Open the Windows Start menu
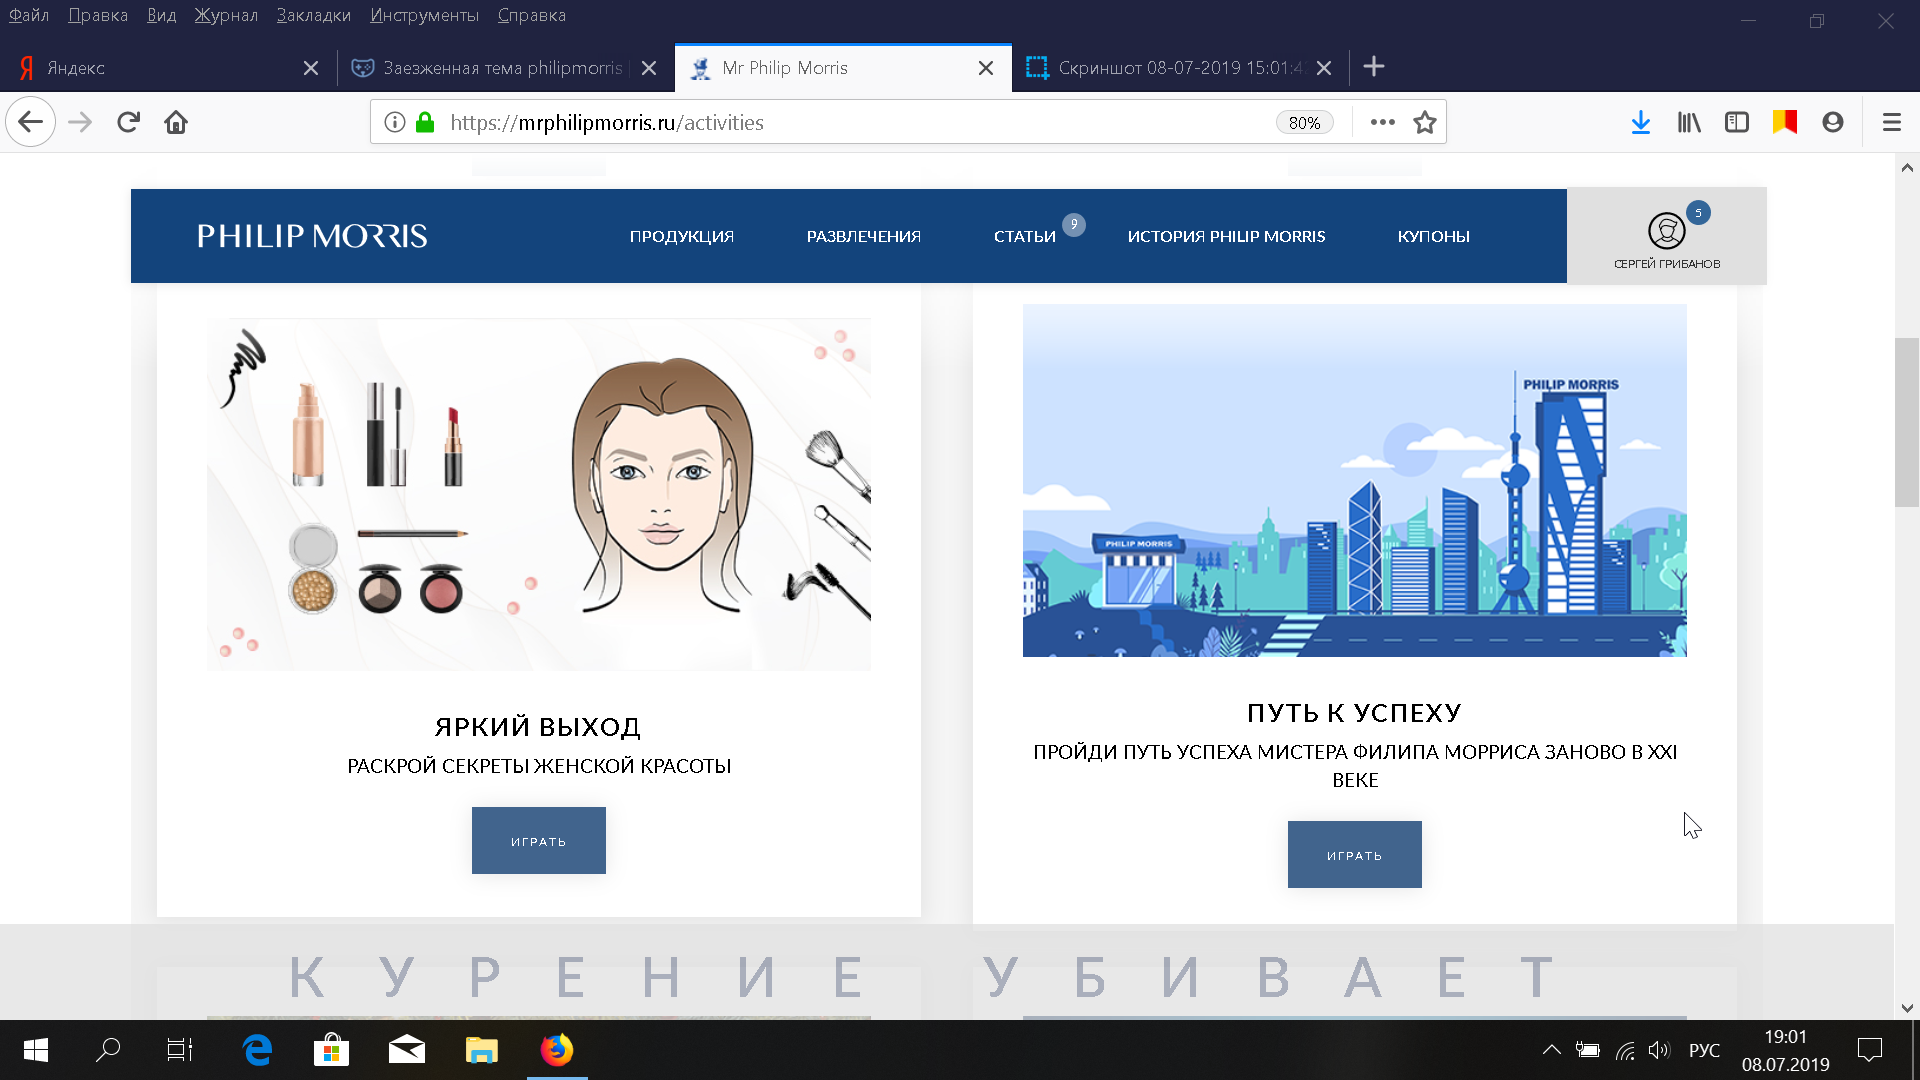 [x=36, y=1050]
